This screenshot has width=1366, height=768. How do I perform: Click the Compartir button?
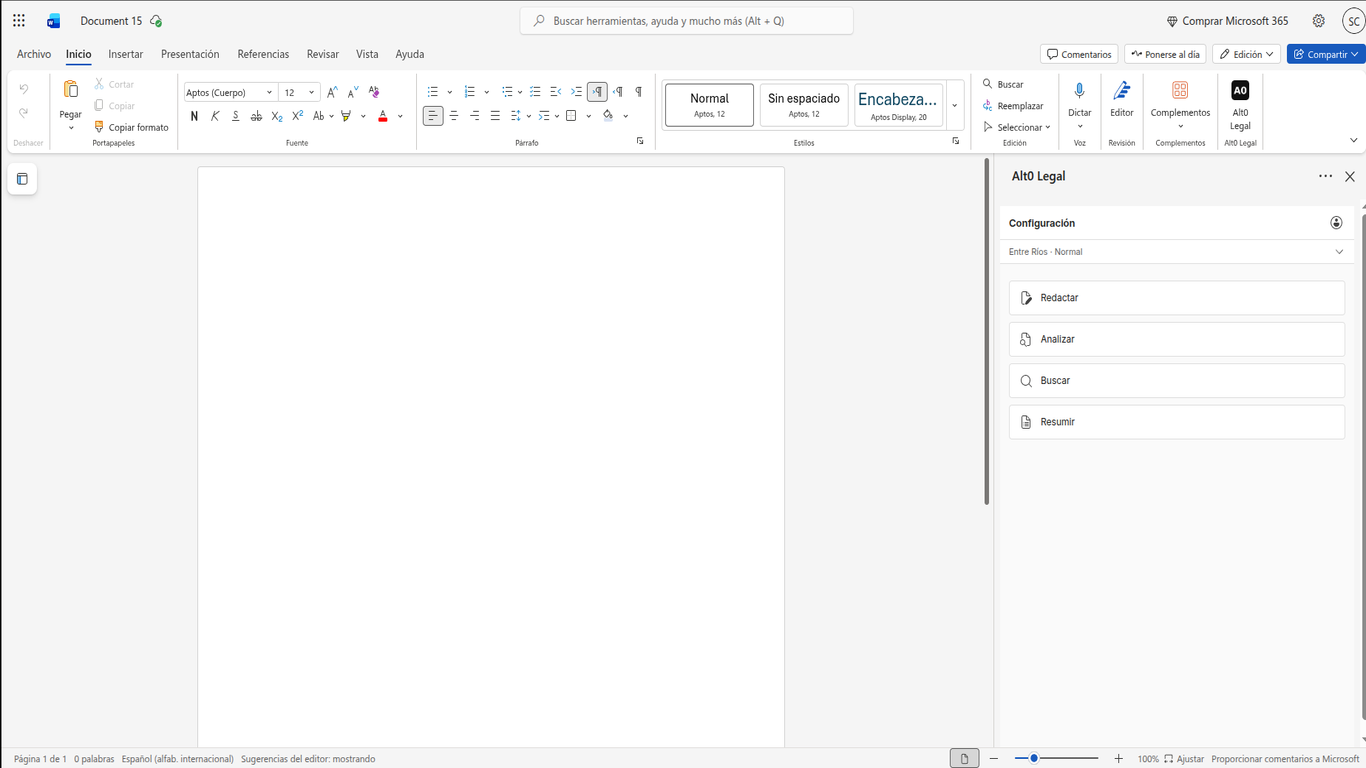(x=1325, y=54)
